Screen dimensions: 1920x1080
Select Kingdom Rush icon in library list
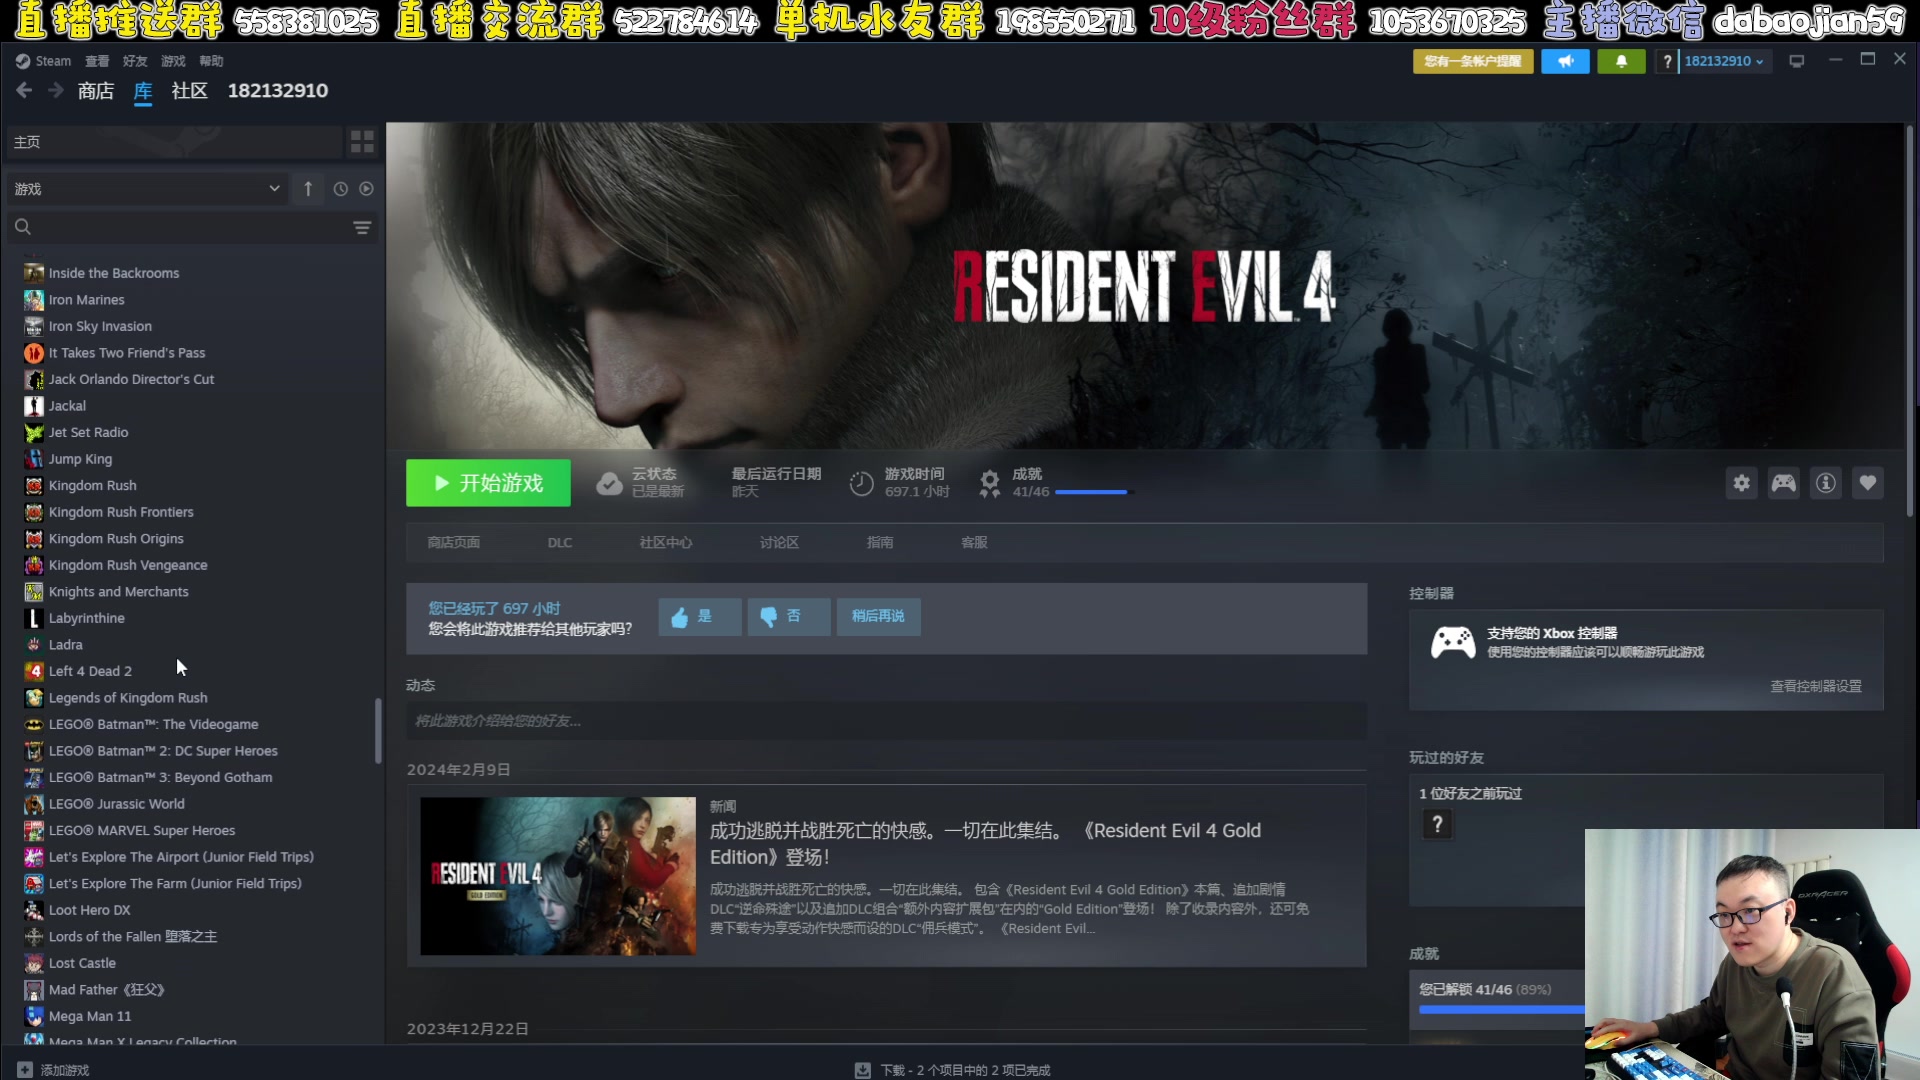[x=34, y=486]
